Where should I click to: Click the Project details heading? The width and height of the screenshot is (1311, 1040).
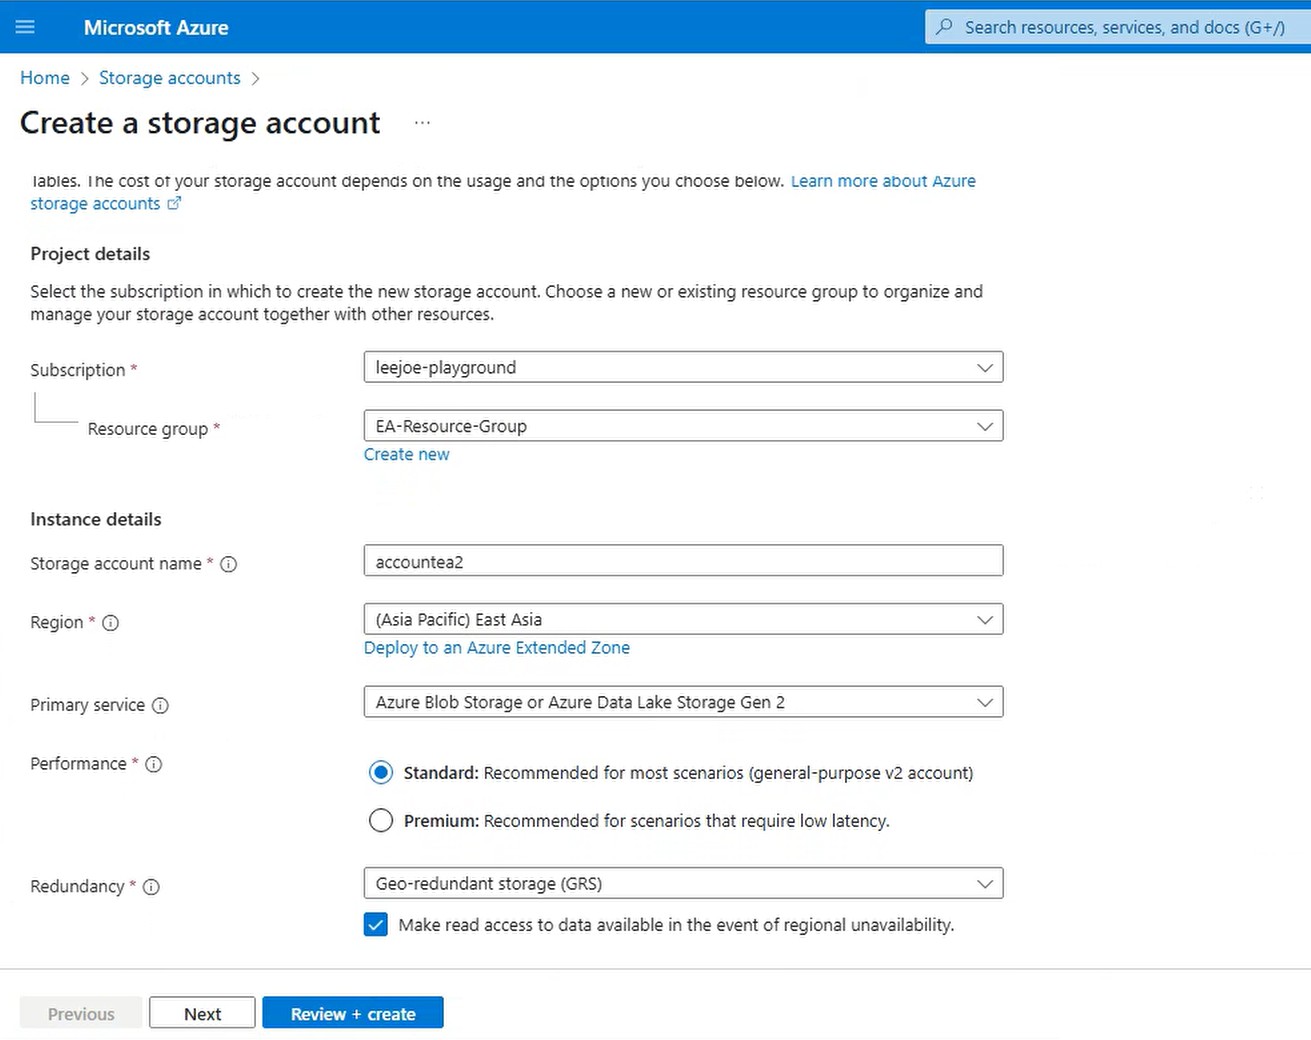(x=90, y=254)
